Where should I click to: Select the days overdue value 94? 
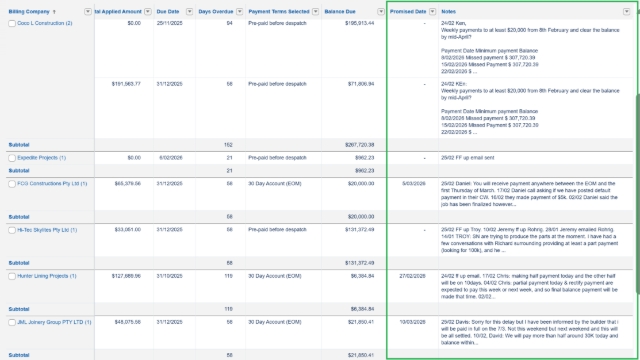pyautogui.click(x=229, y=23)
